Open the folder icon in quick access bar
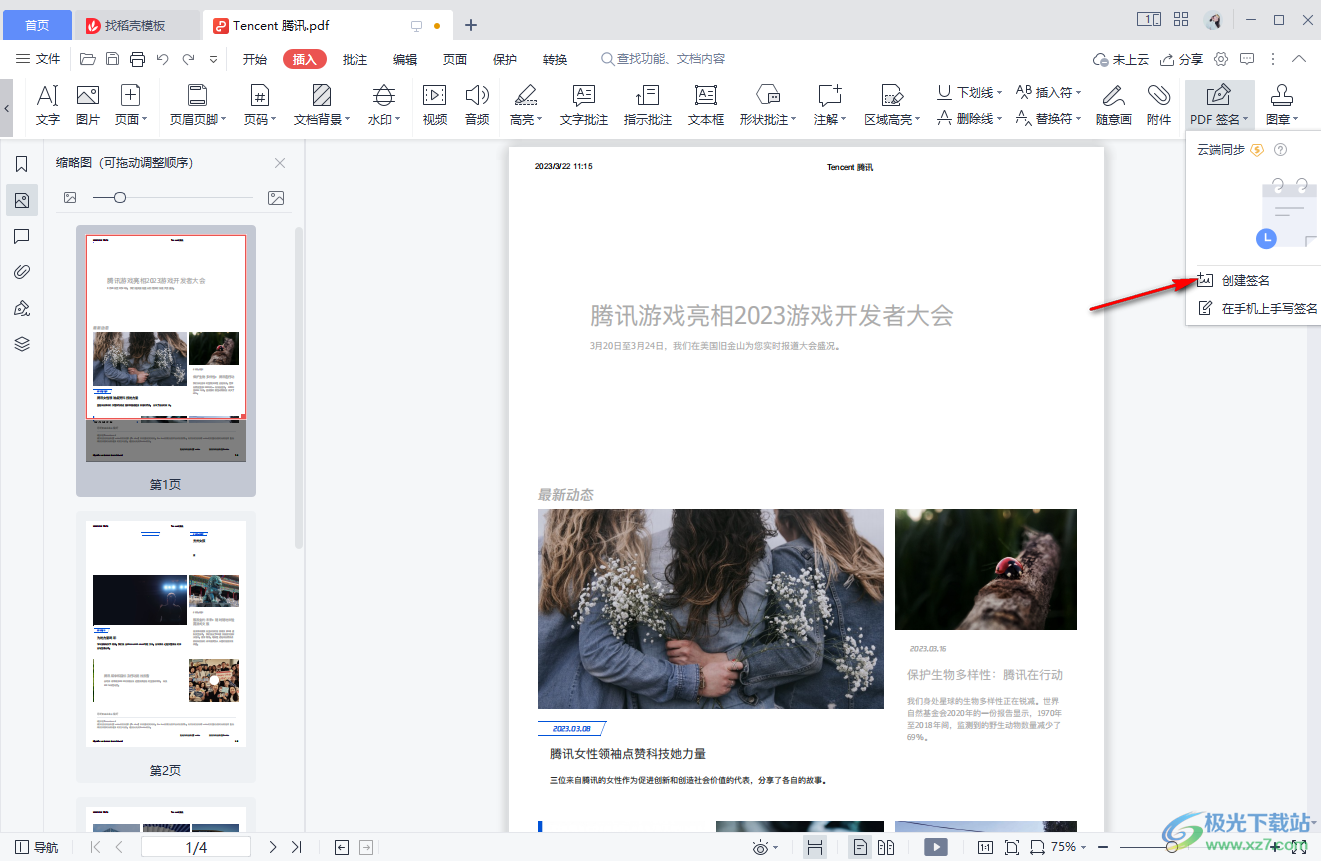 [88, 59]
